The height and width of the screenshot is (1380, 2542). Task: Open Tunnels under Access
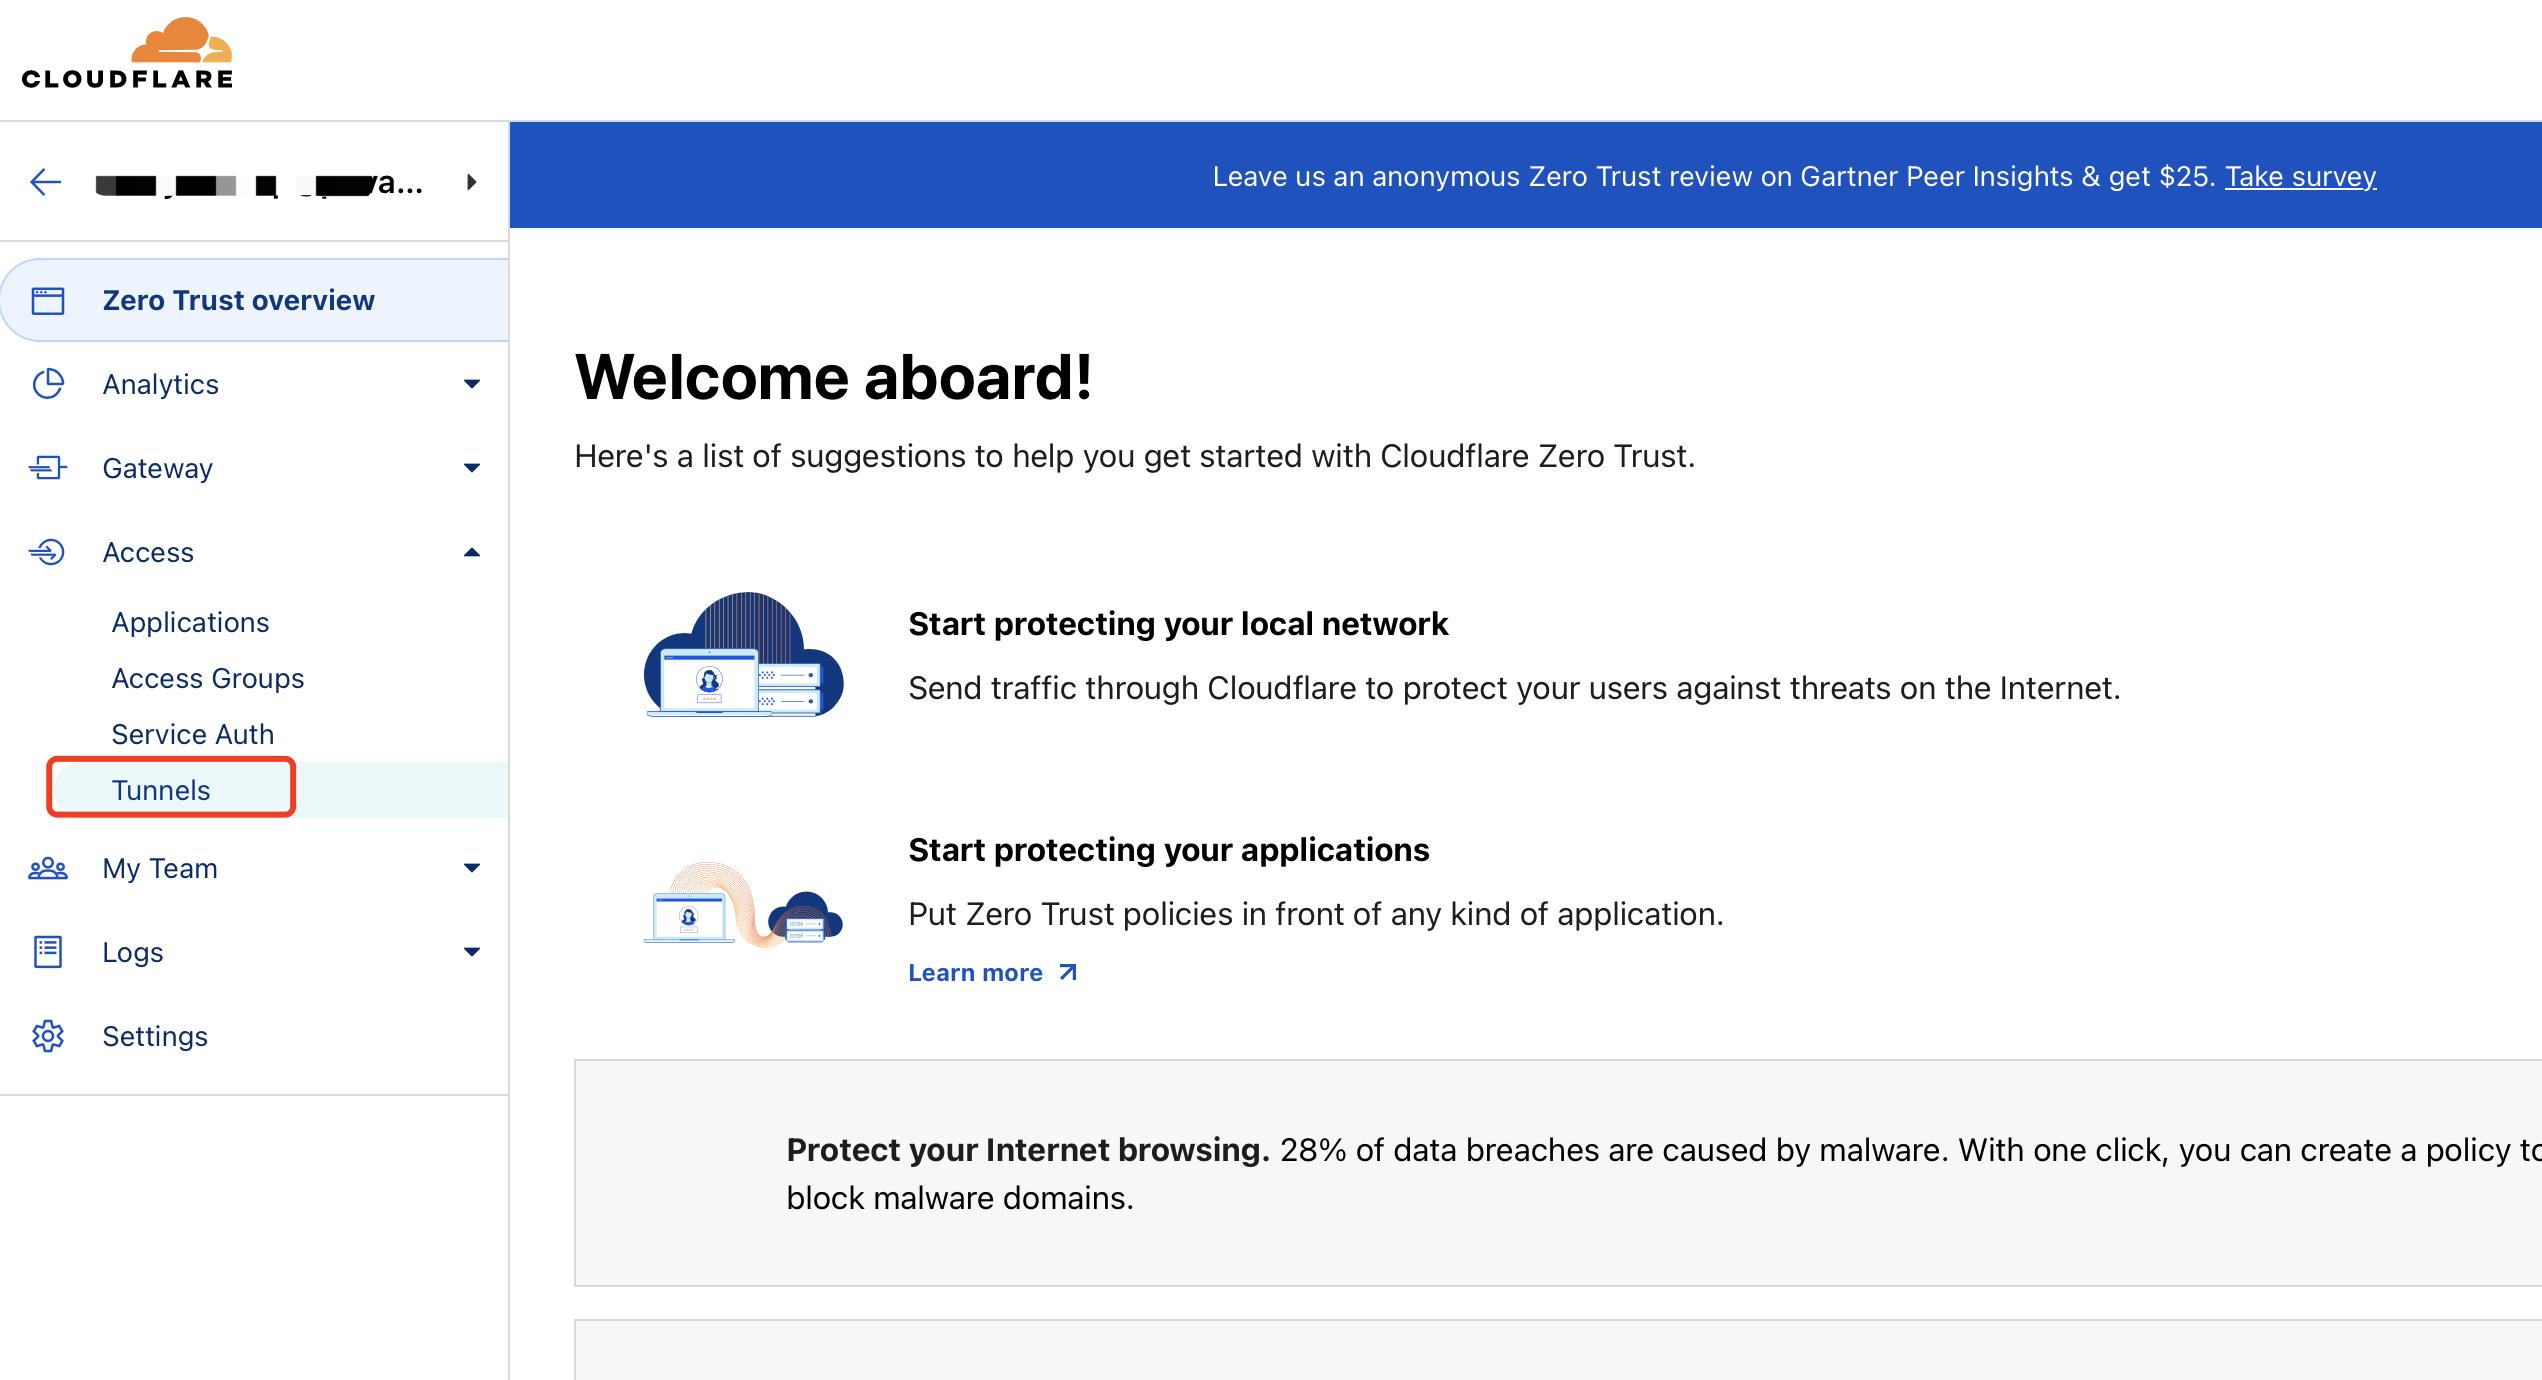coord(161,790)
